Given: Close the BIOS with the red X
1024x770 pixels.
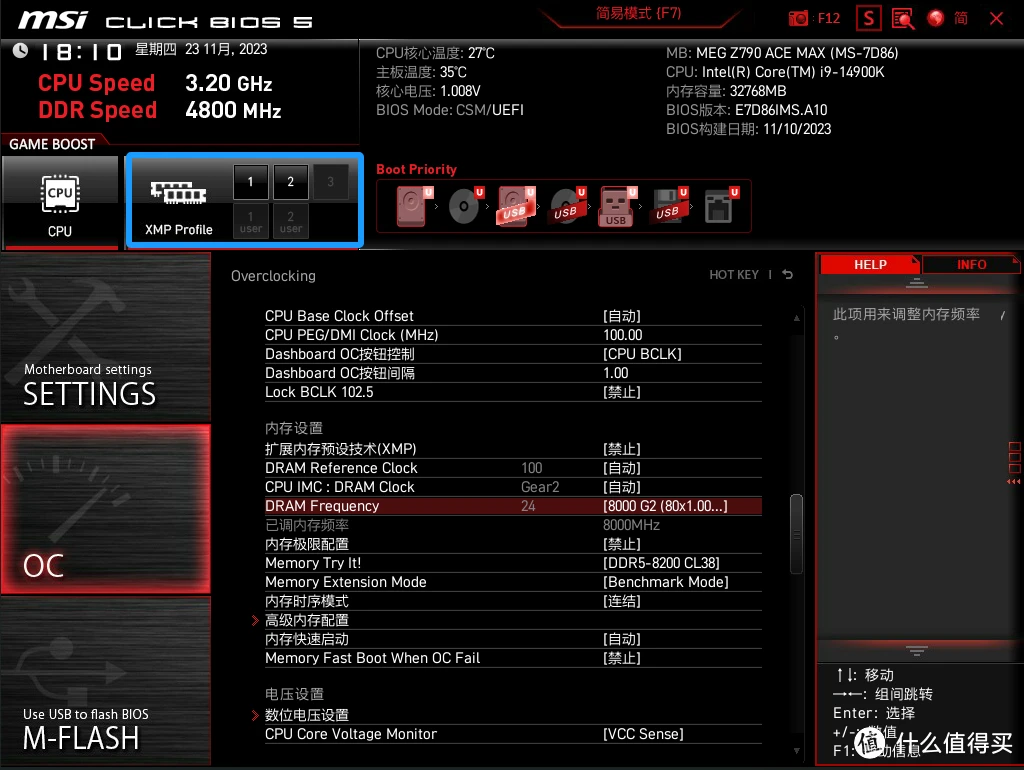Looking at the screenshot, I should 996,18.
